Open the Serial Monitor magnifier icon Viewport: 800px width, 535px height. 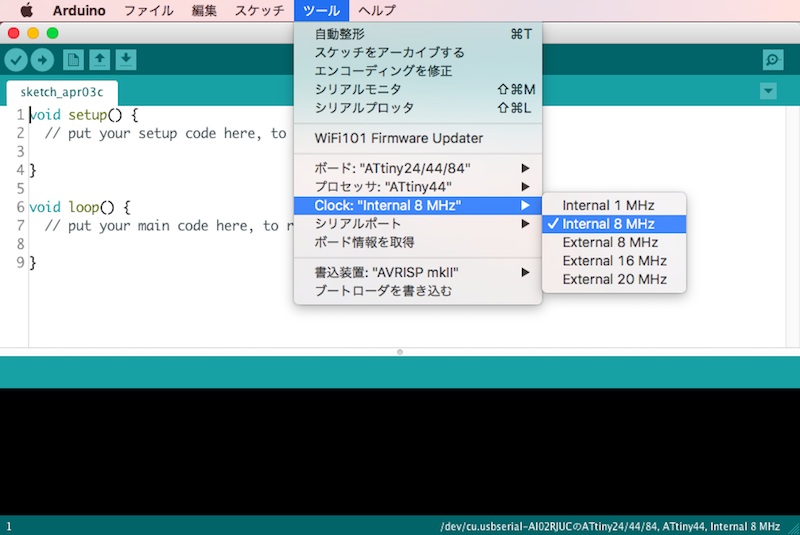pyautogui.click(x=773, y=60)
